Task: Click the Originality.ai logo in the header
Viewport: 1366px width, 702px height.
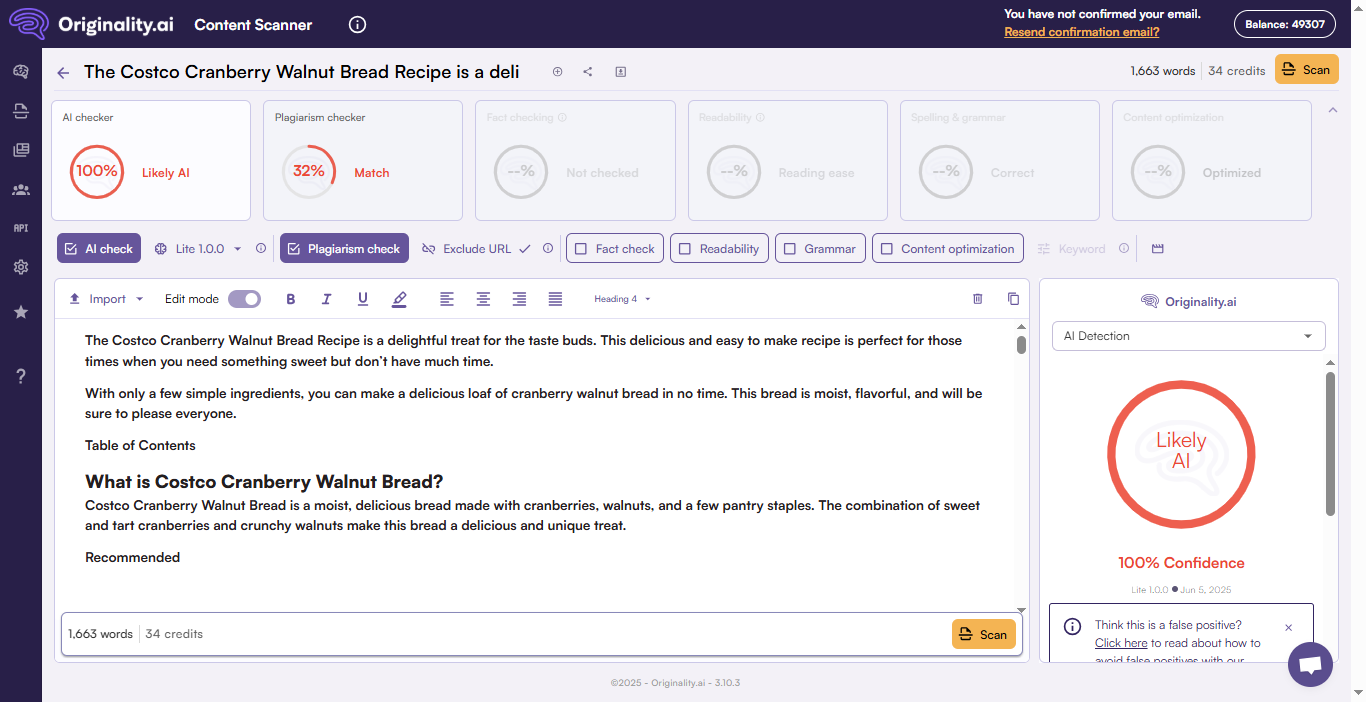Action: click(91, 24)
